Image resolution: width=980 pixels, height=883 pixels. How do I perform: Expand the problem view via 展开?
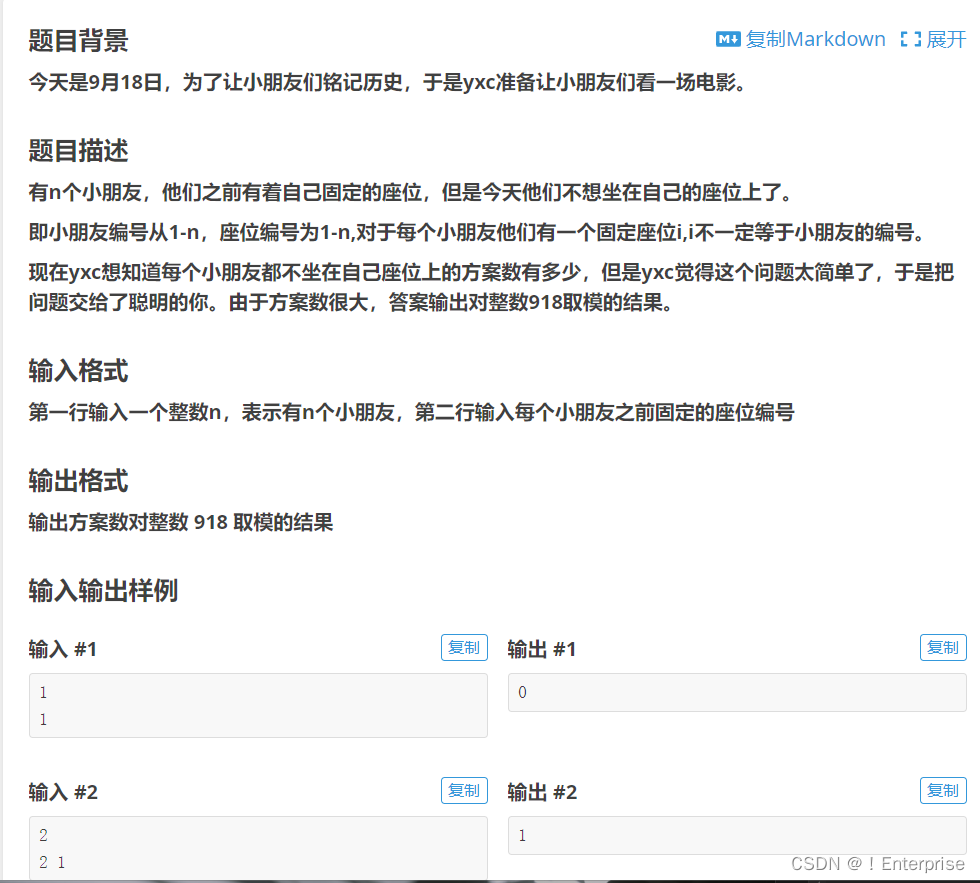click(946, 39)
